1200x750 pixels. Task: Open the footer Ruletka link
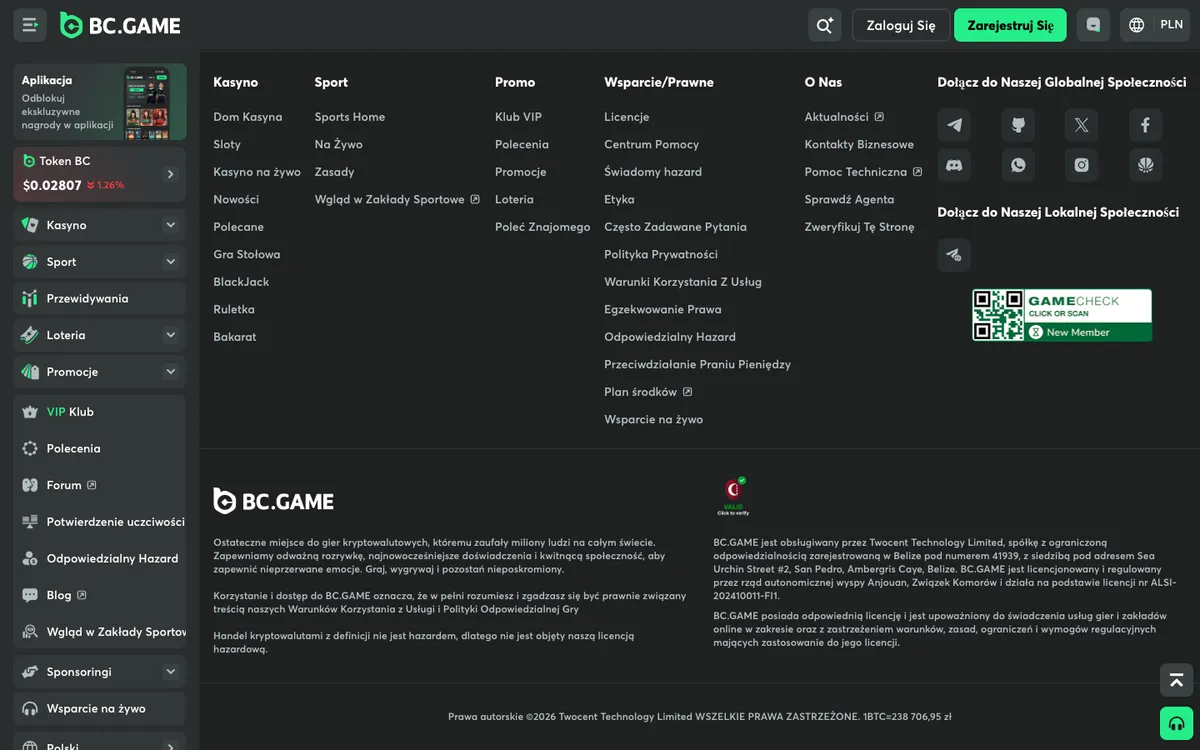tap(234, 309)
